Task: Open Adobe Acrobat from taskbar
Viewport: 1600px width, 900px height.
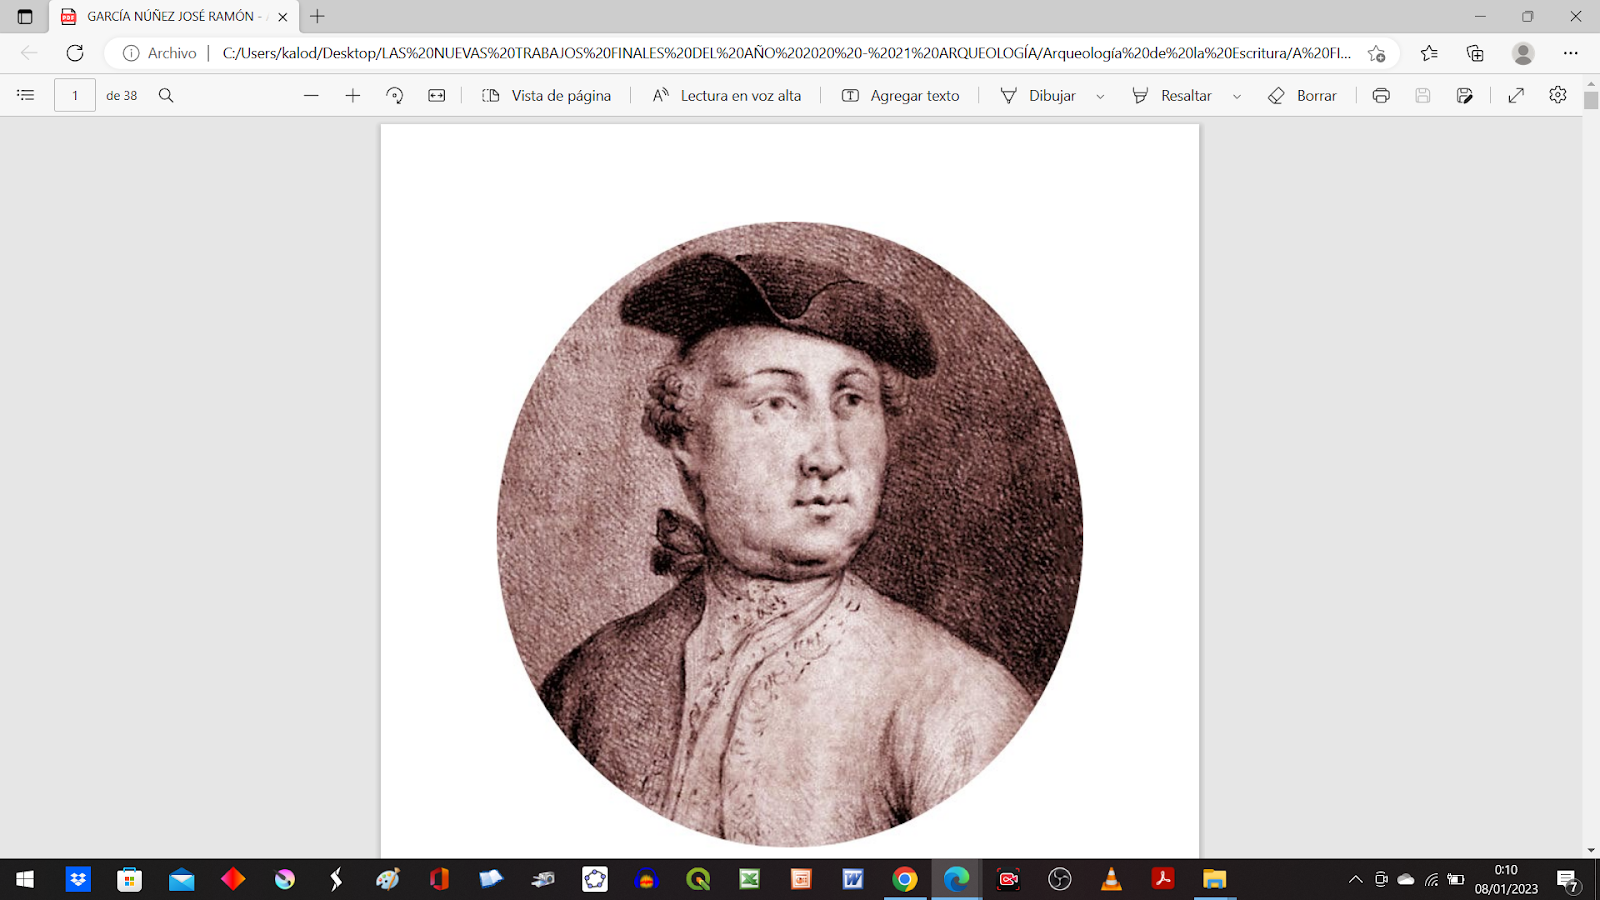Action: [1163, 879]
